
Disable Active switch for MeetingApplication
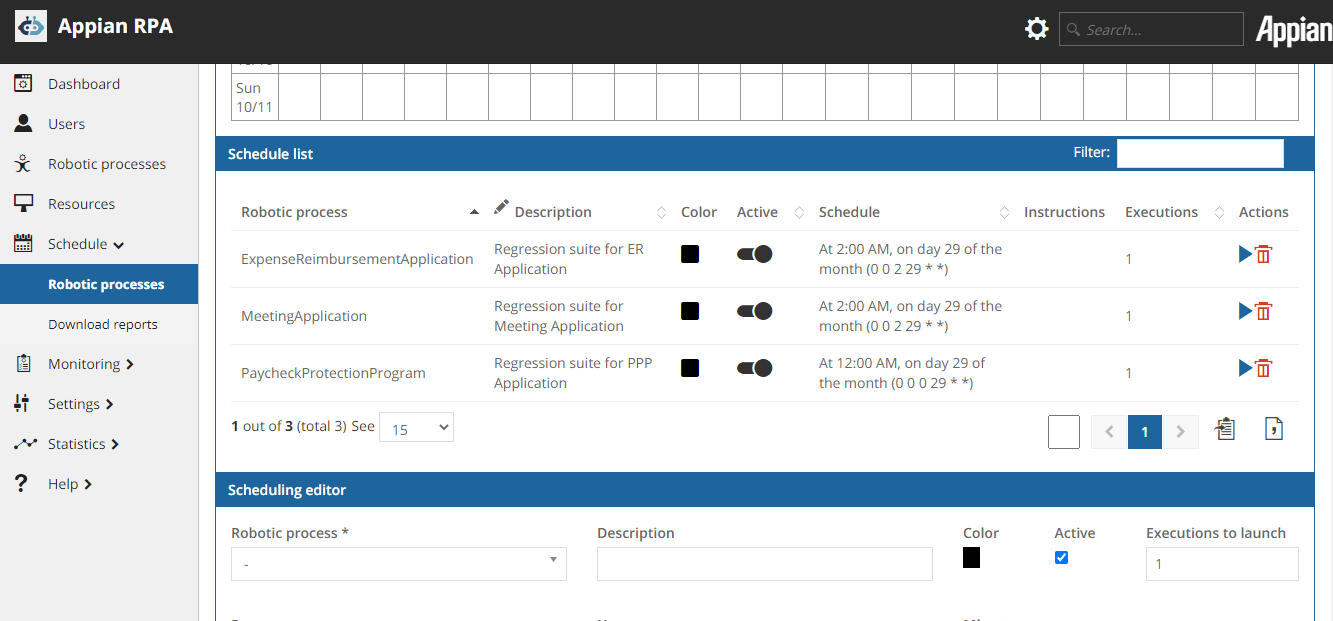(754, 312)
